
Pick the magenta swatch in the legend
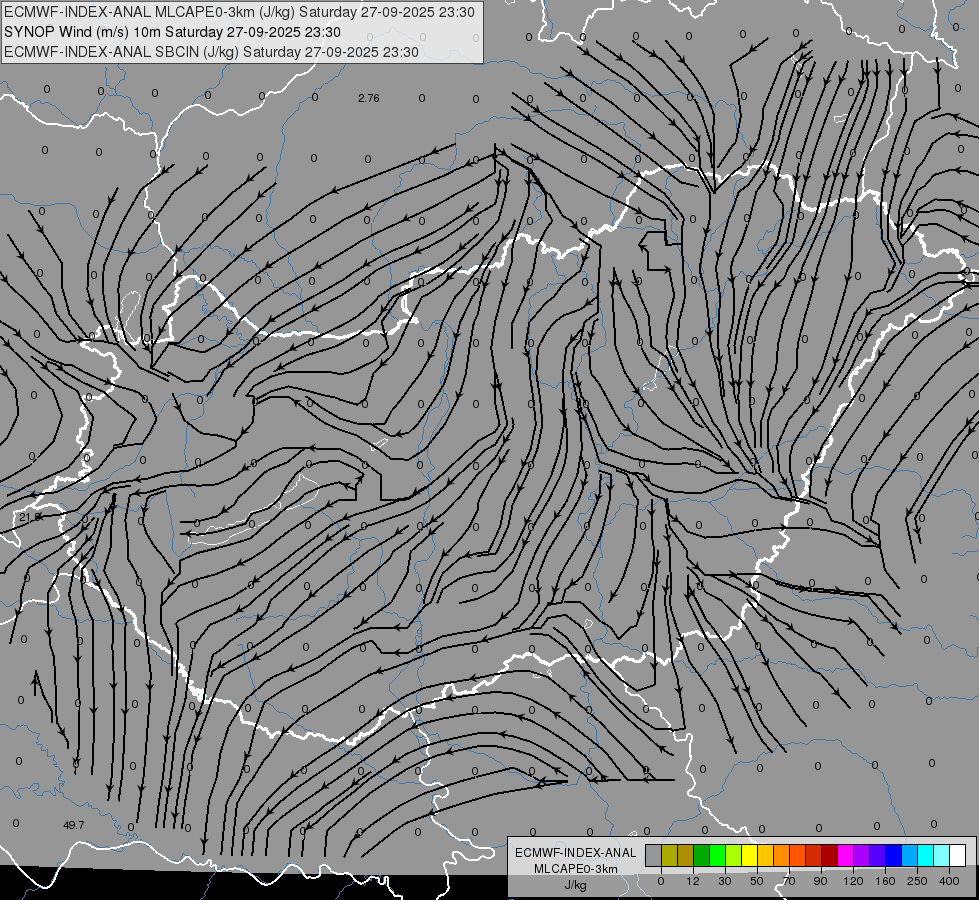click(845, 855)
